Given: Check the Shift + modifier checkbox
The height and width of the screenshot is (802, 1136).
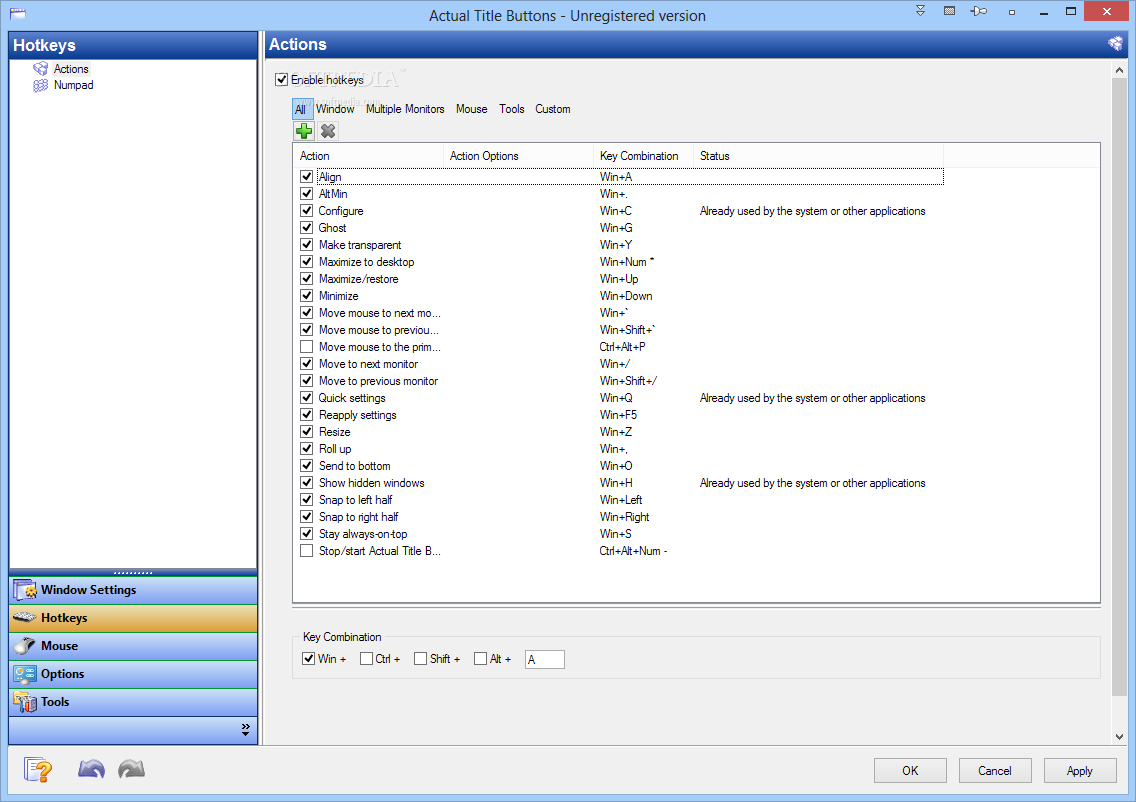Looking at the screenshot, I should pyautogui.click(x=420, y=659).
